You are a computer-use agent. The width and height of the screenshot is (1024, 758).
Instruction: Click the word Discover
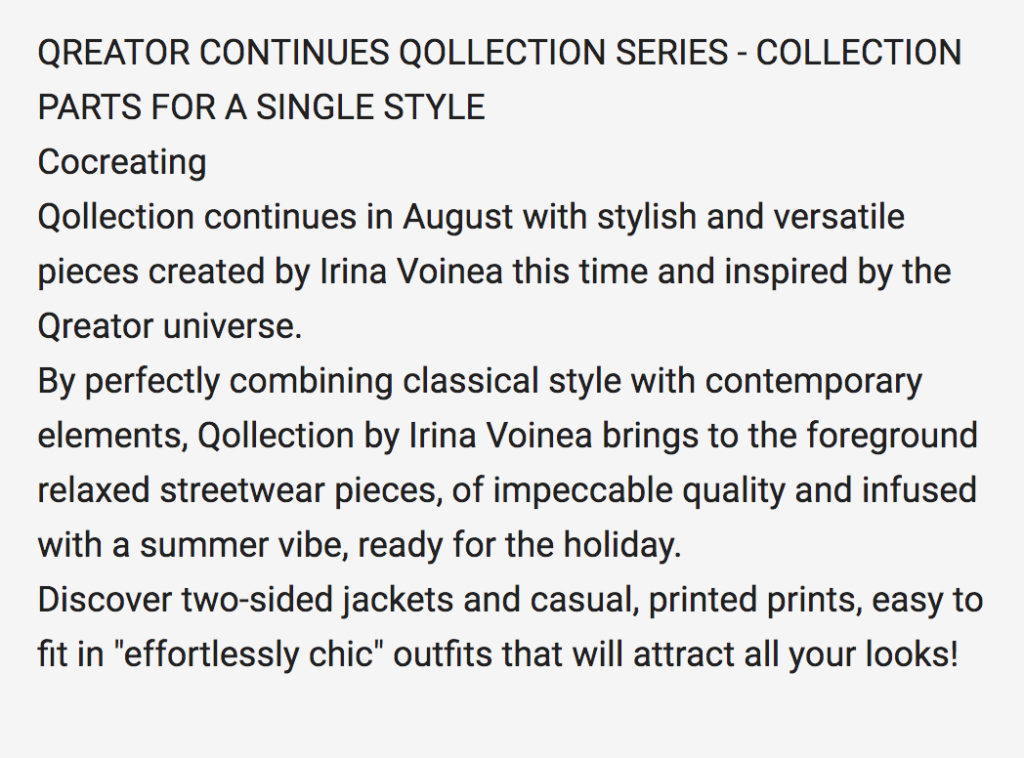click(105, 600)
